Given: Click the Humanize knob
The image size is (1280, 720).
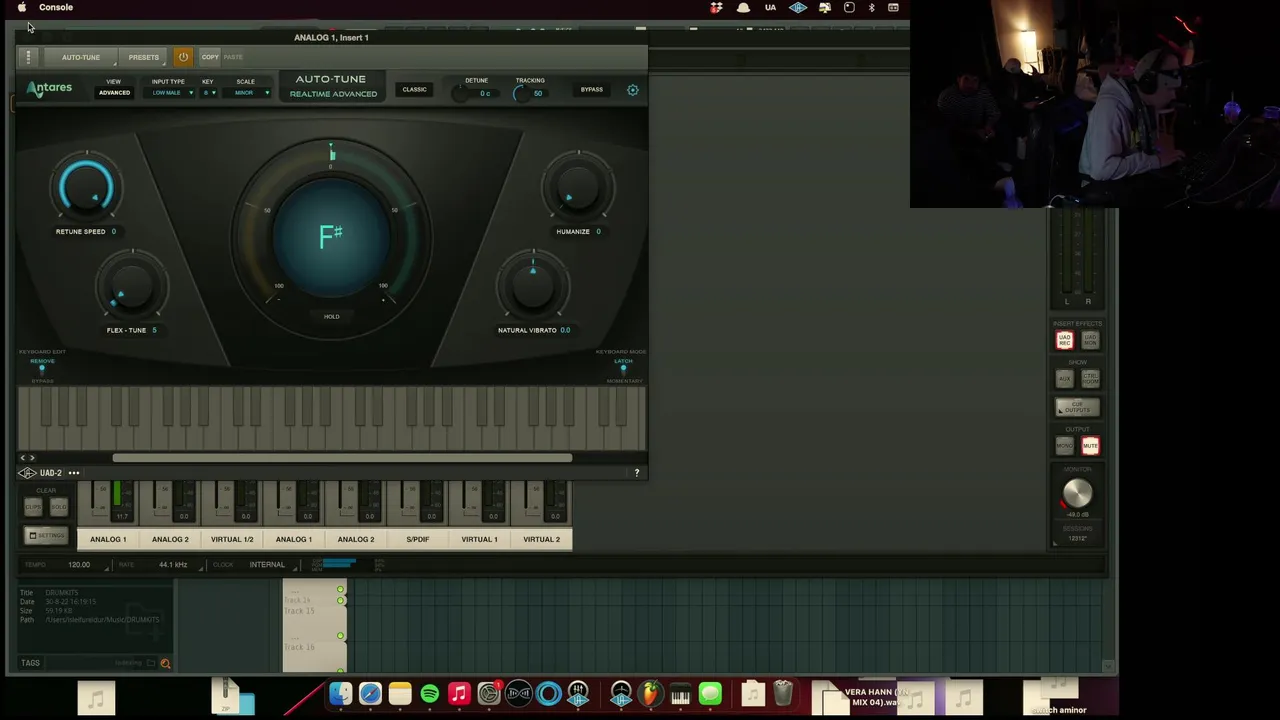Looking at the screenshot, I should tap(578, 187).
